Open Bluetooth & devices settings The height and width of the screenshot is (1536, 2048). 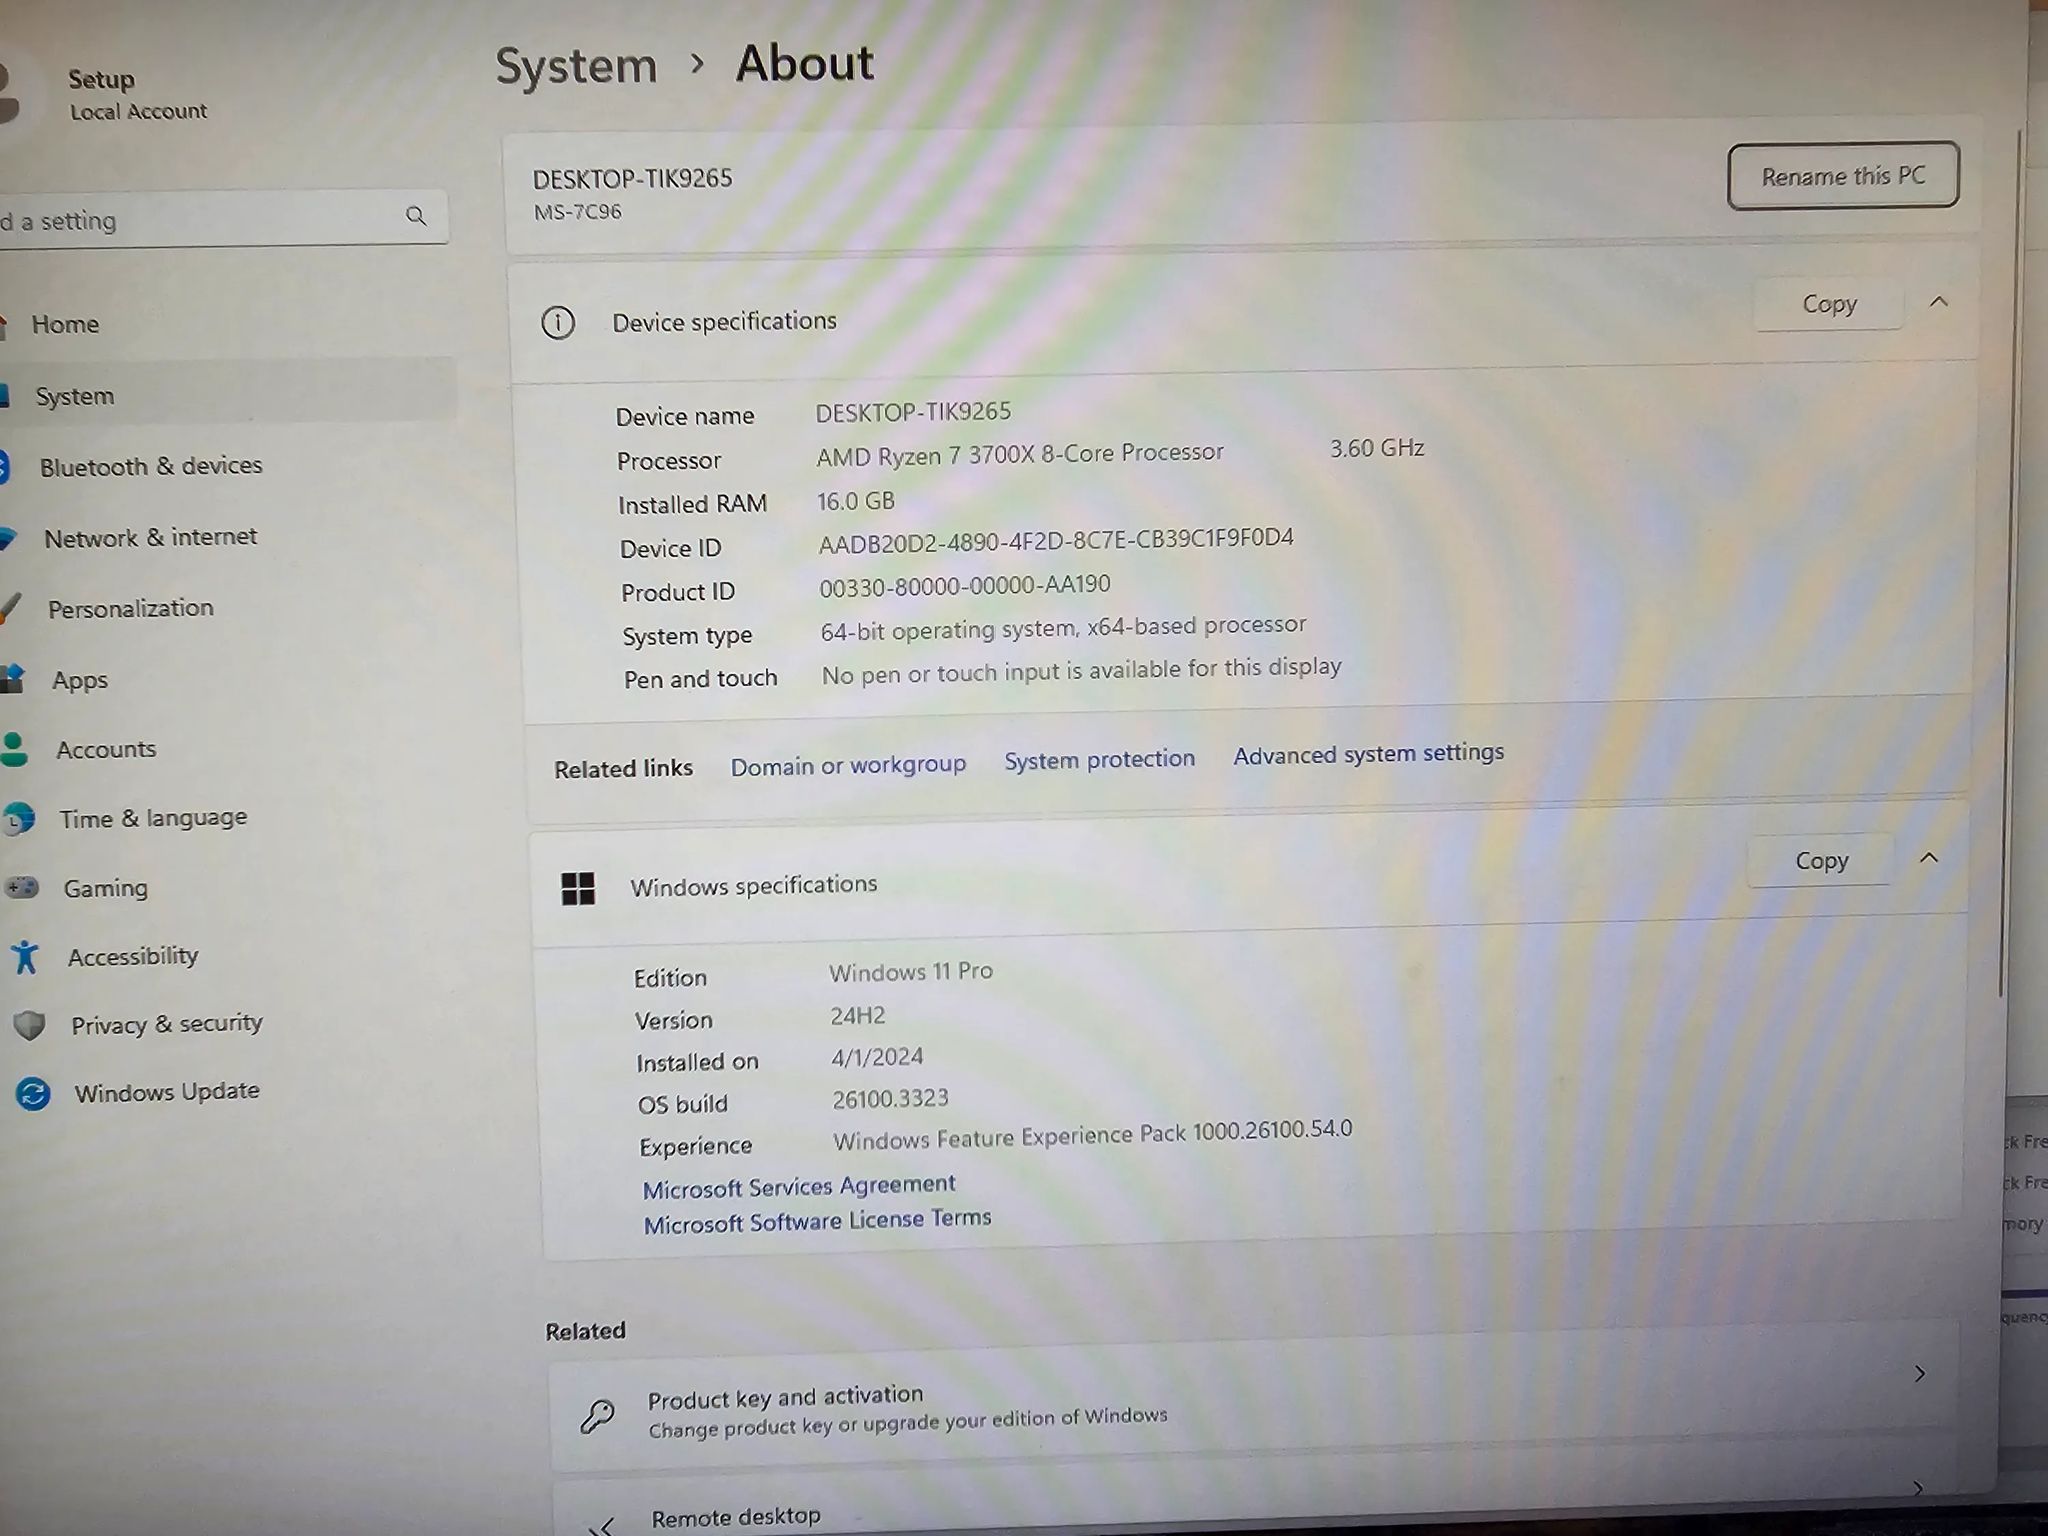click(151, 466)
